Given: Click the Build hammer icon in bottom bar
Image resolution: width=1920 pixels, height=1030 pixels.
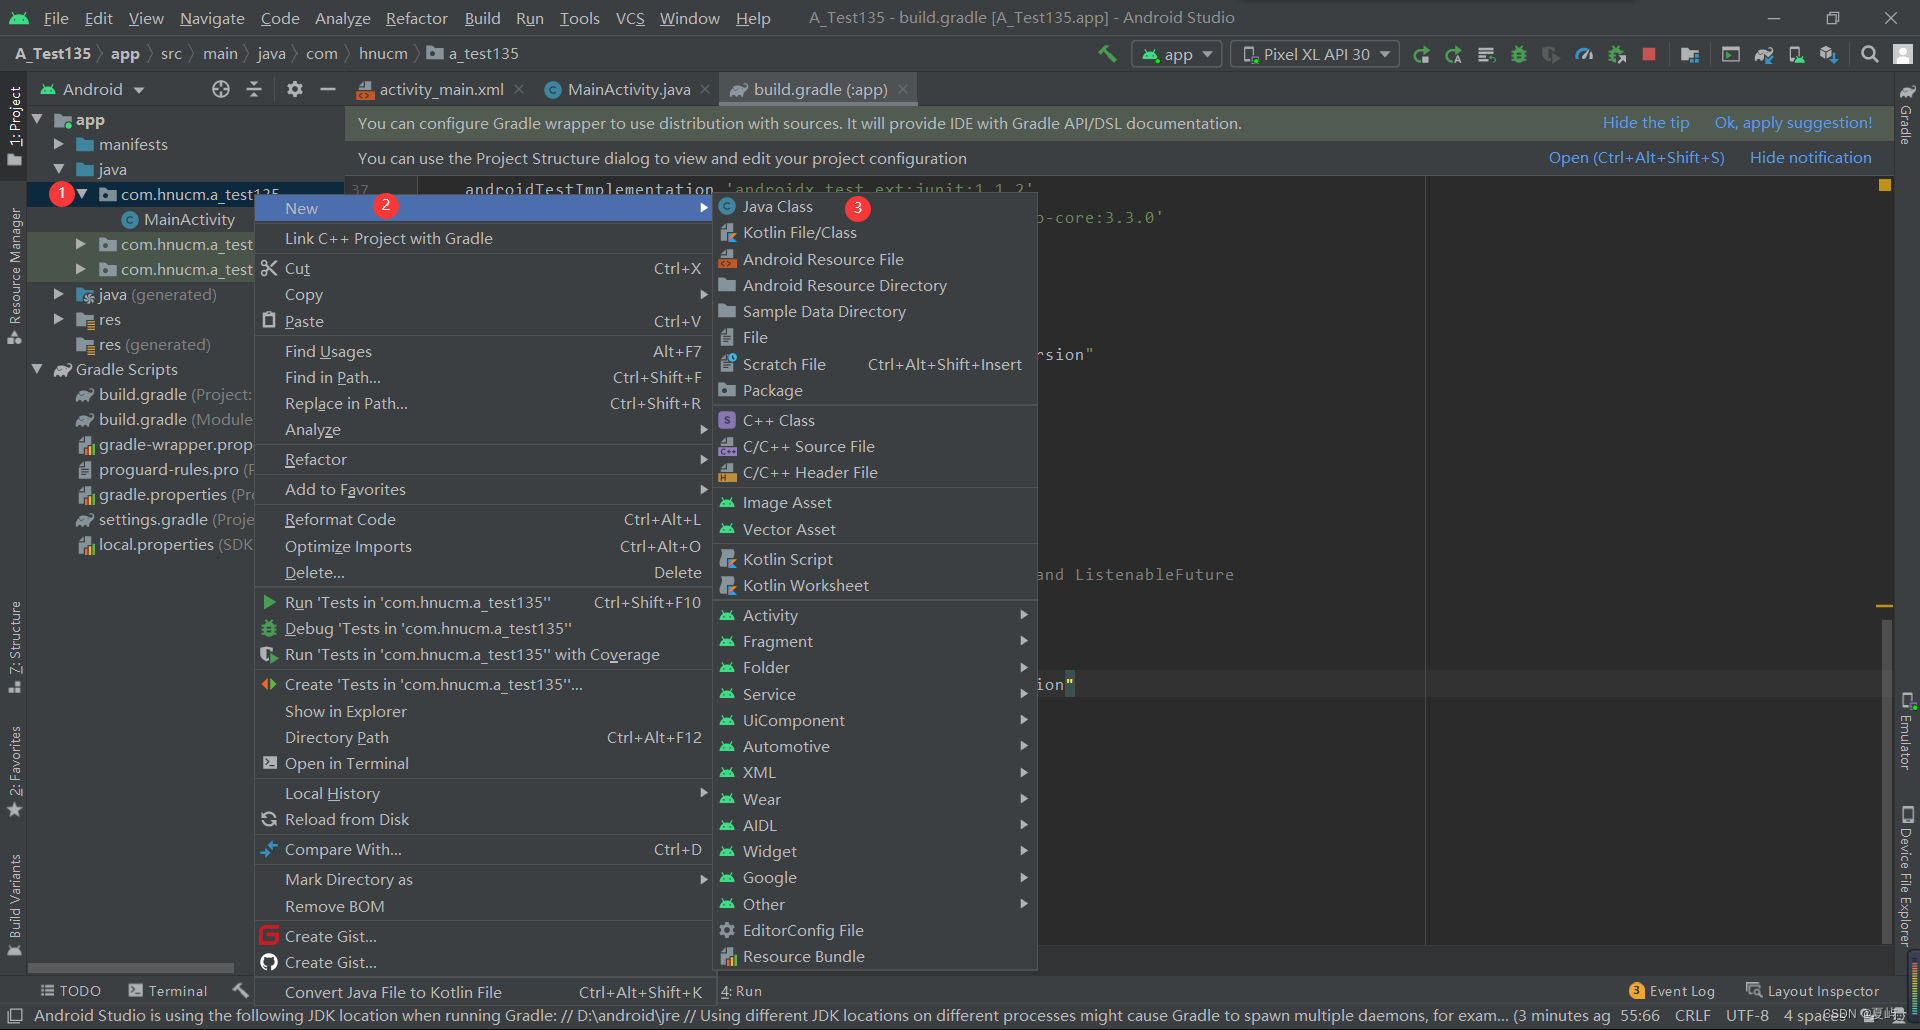Looking at the screenshot, I should click(240, 990).
